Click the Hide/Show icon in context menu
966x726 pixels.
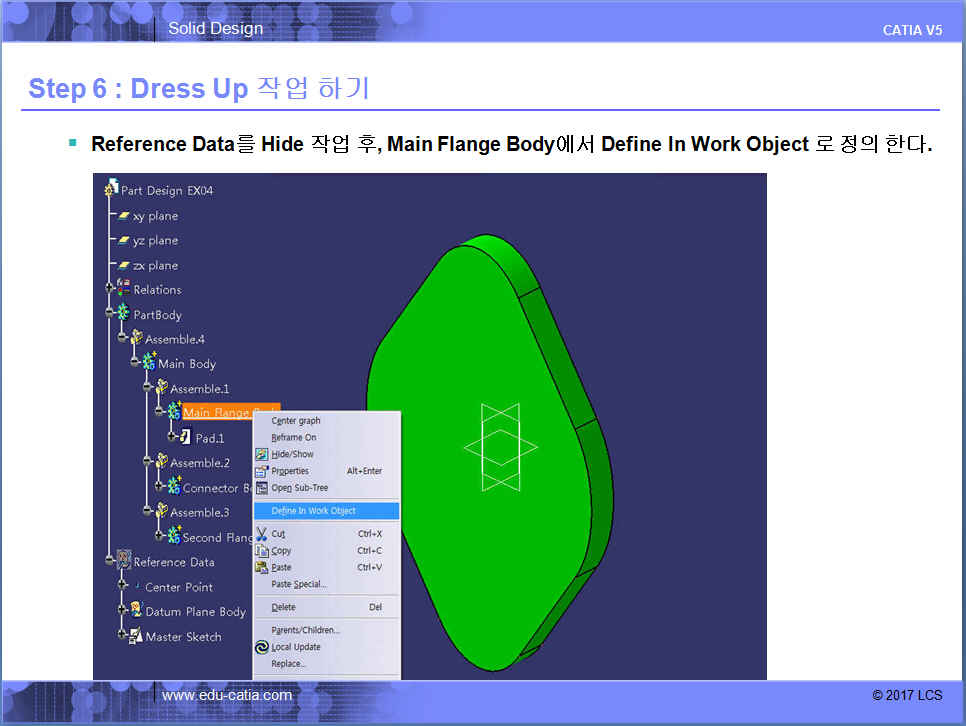point(262,454)
